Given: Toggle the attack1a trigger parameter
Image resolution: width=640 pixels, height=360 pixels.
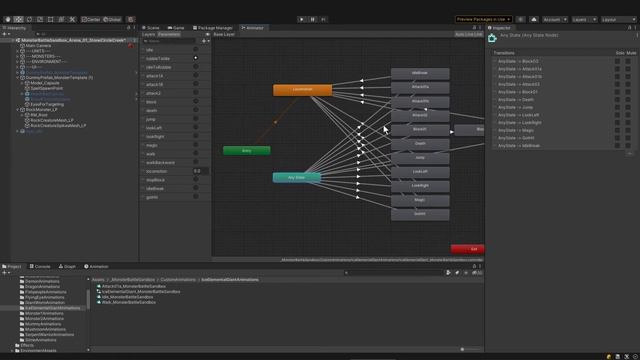Looking at the screenshot, I should click(196, 76).
